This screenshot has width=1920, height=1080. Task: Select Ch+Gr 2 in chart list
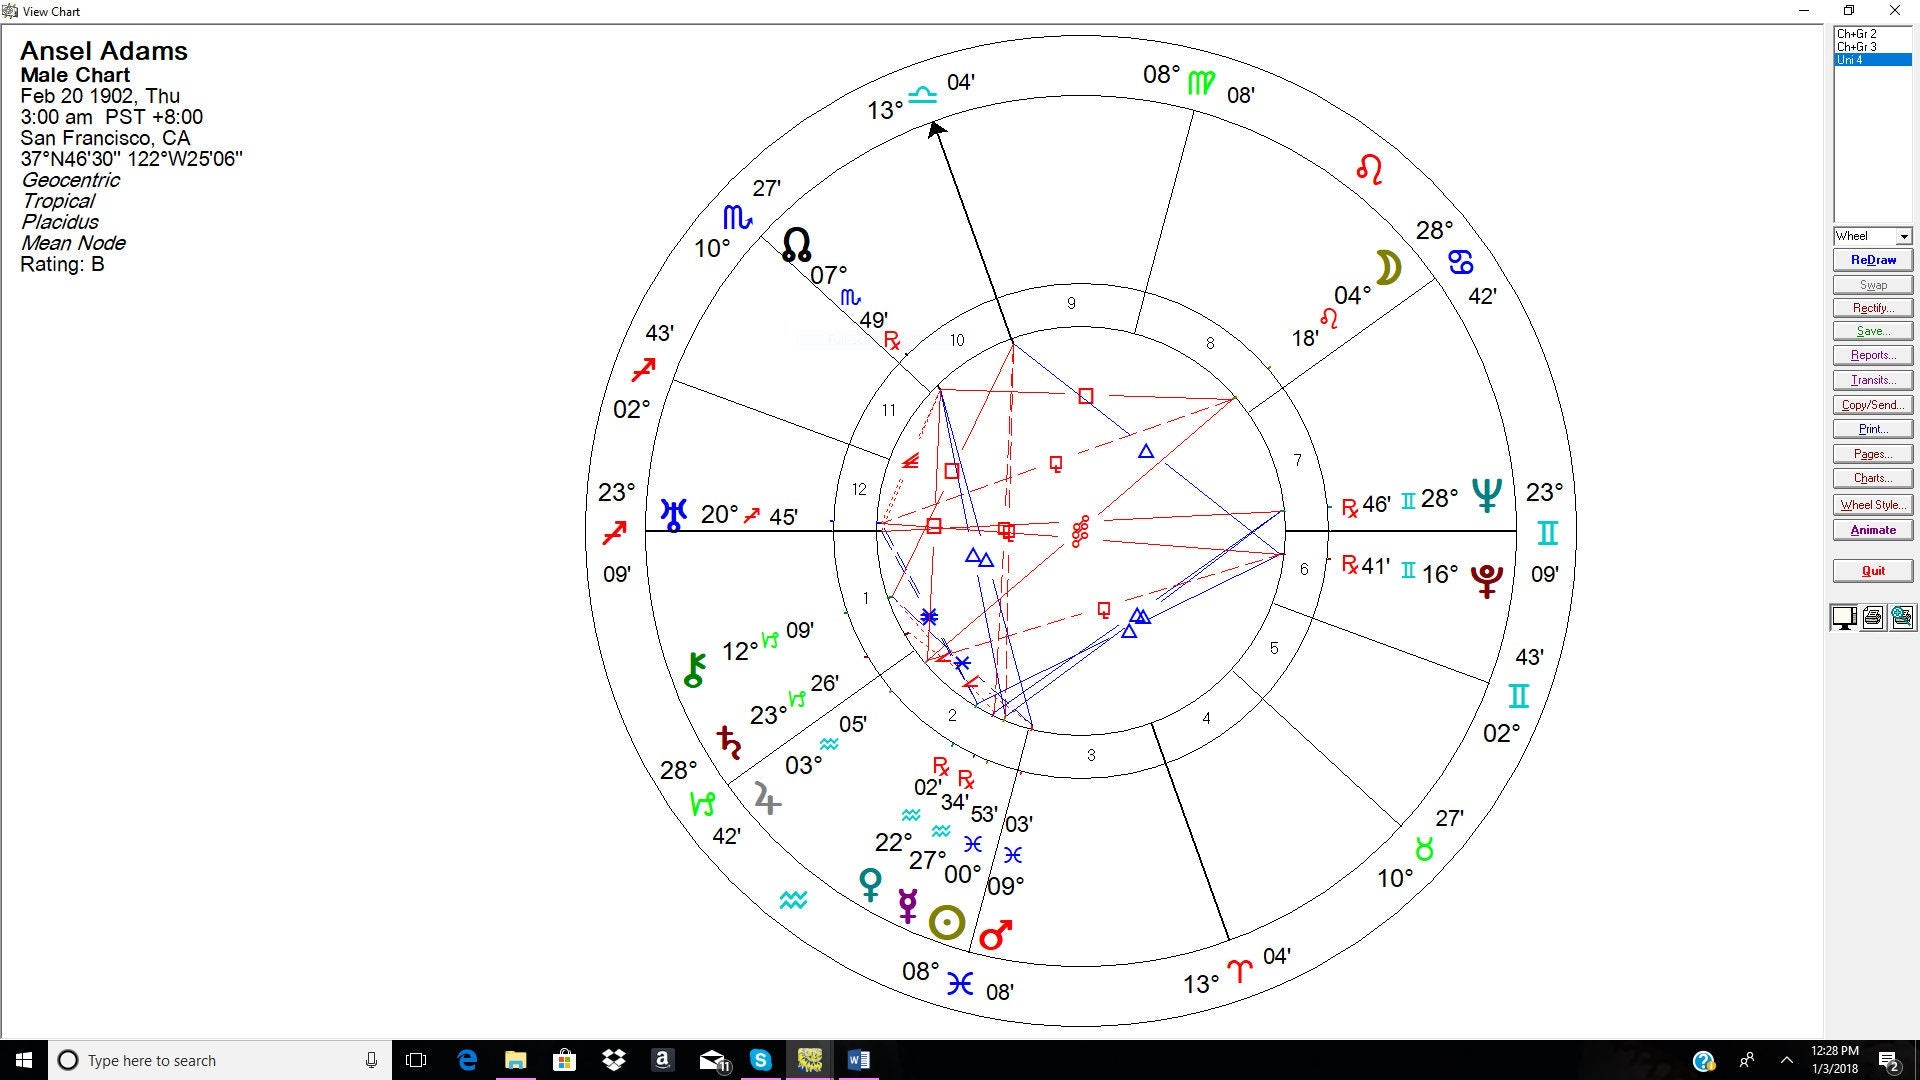1856,34
